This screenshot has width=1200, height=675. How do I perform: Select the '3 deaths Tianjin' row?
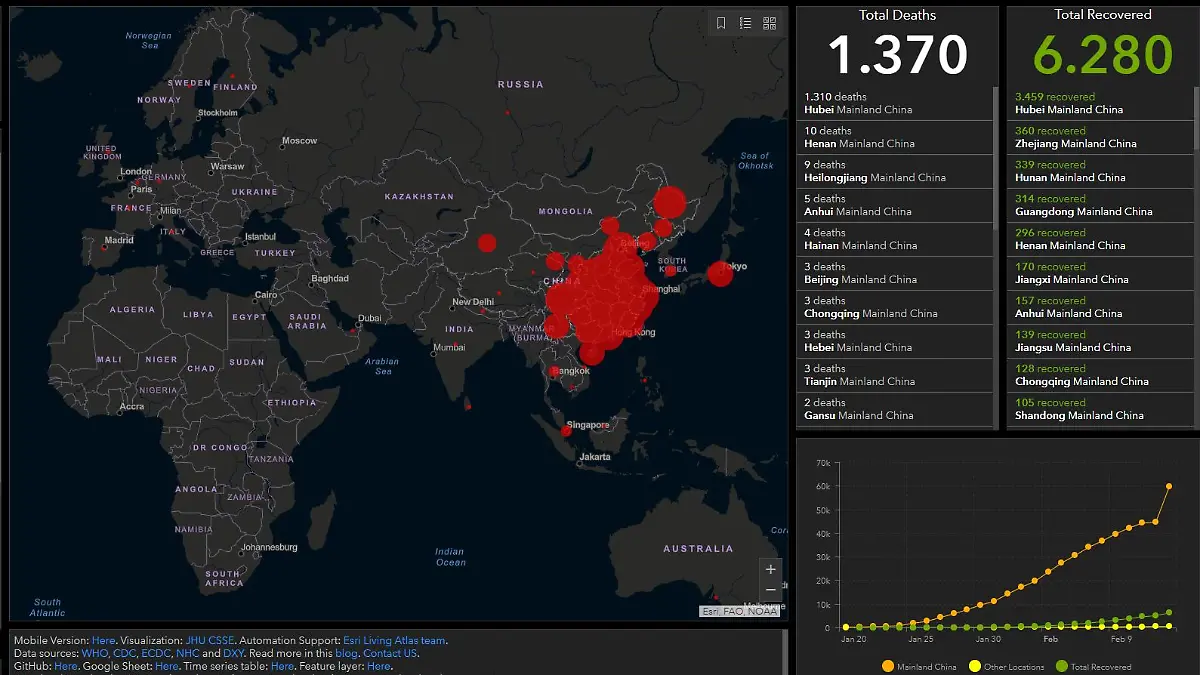point(896,376)
